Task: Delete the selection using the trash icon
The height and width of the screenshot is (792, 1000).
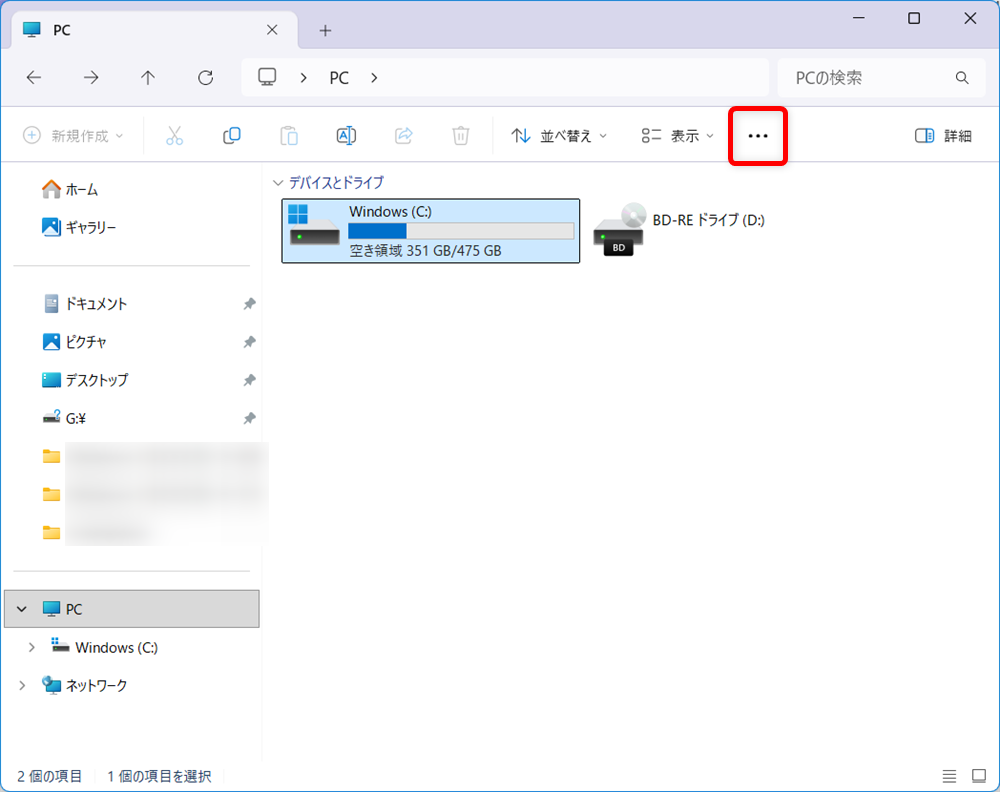Action: pos(460,135)
